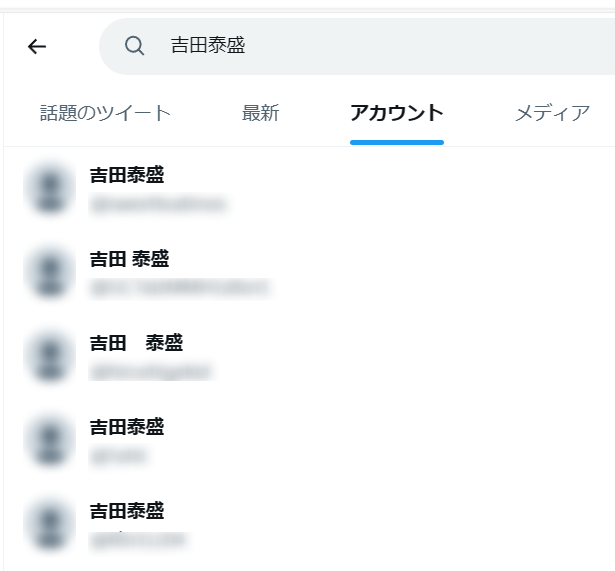Viewport: 615px width, 571px height.
Task: Open the 吉田　泰盛 account with wide space
Action: coord(136,343)
